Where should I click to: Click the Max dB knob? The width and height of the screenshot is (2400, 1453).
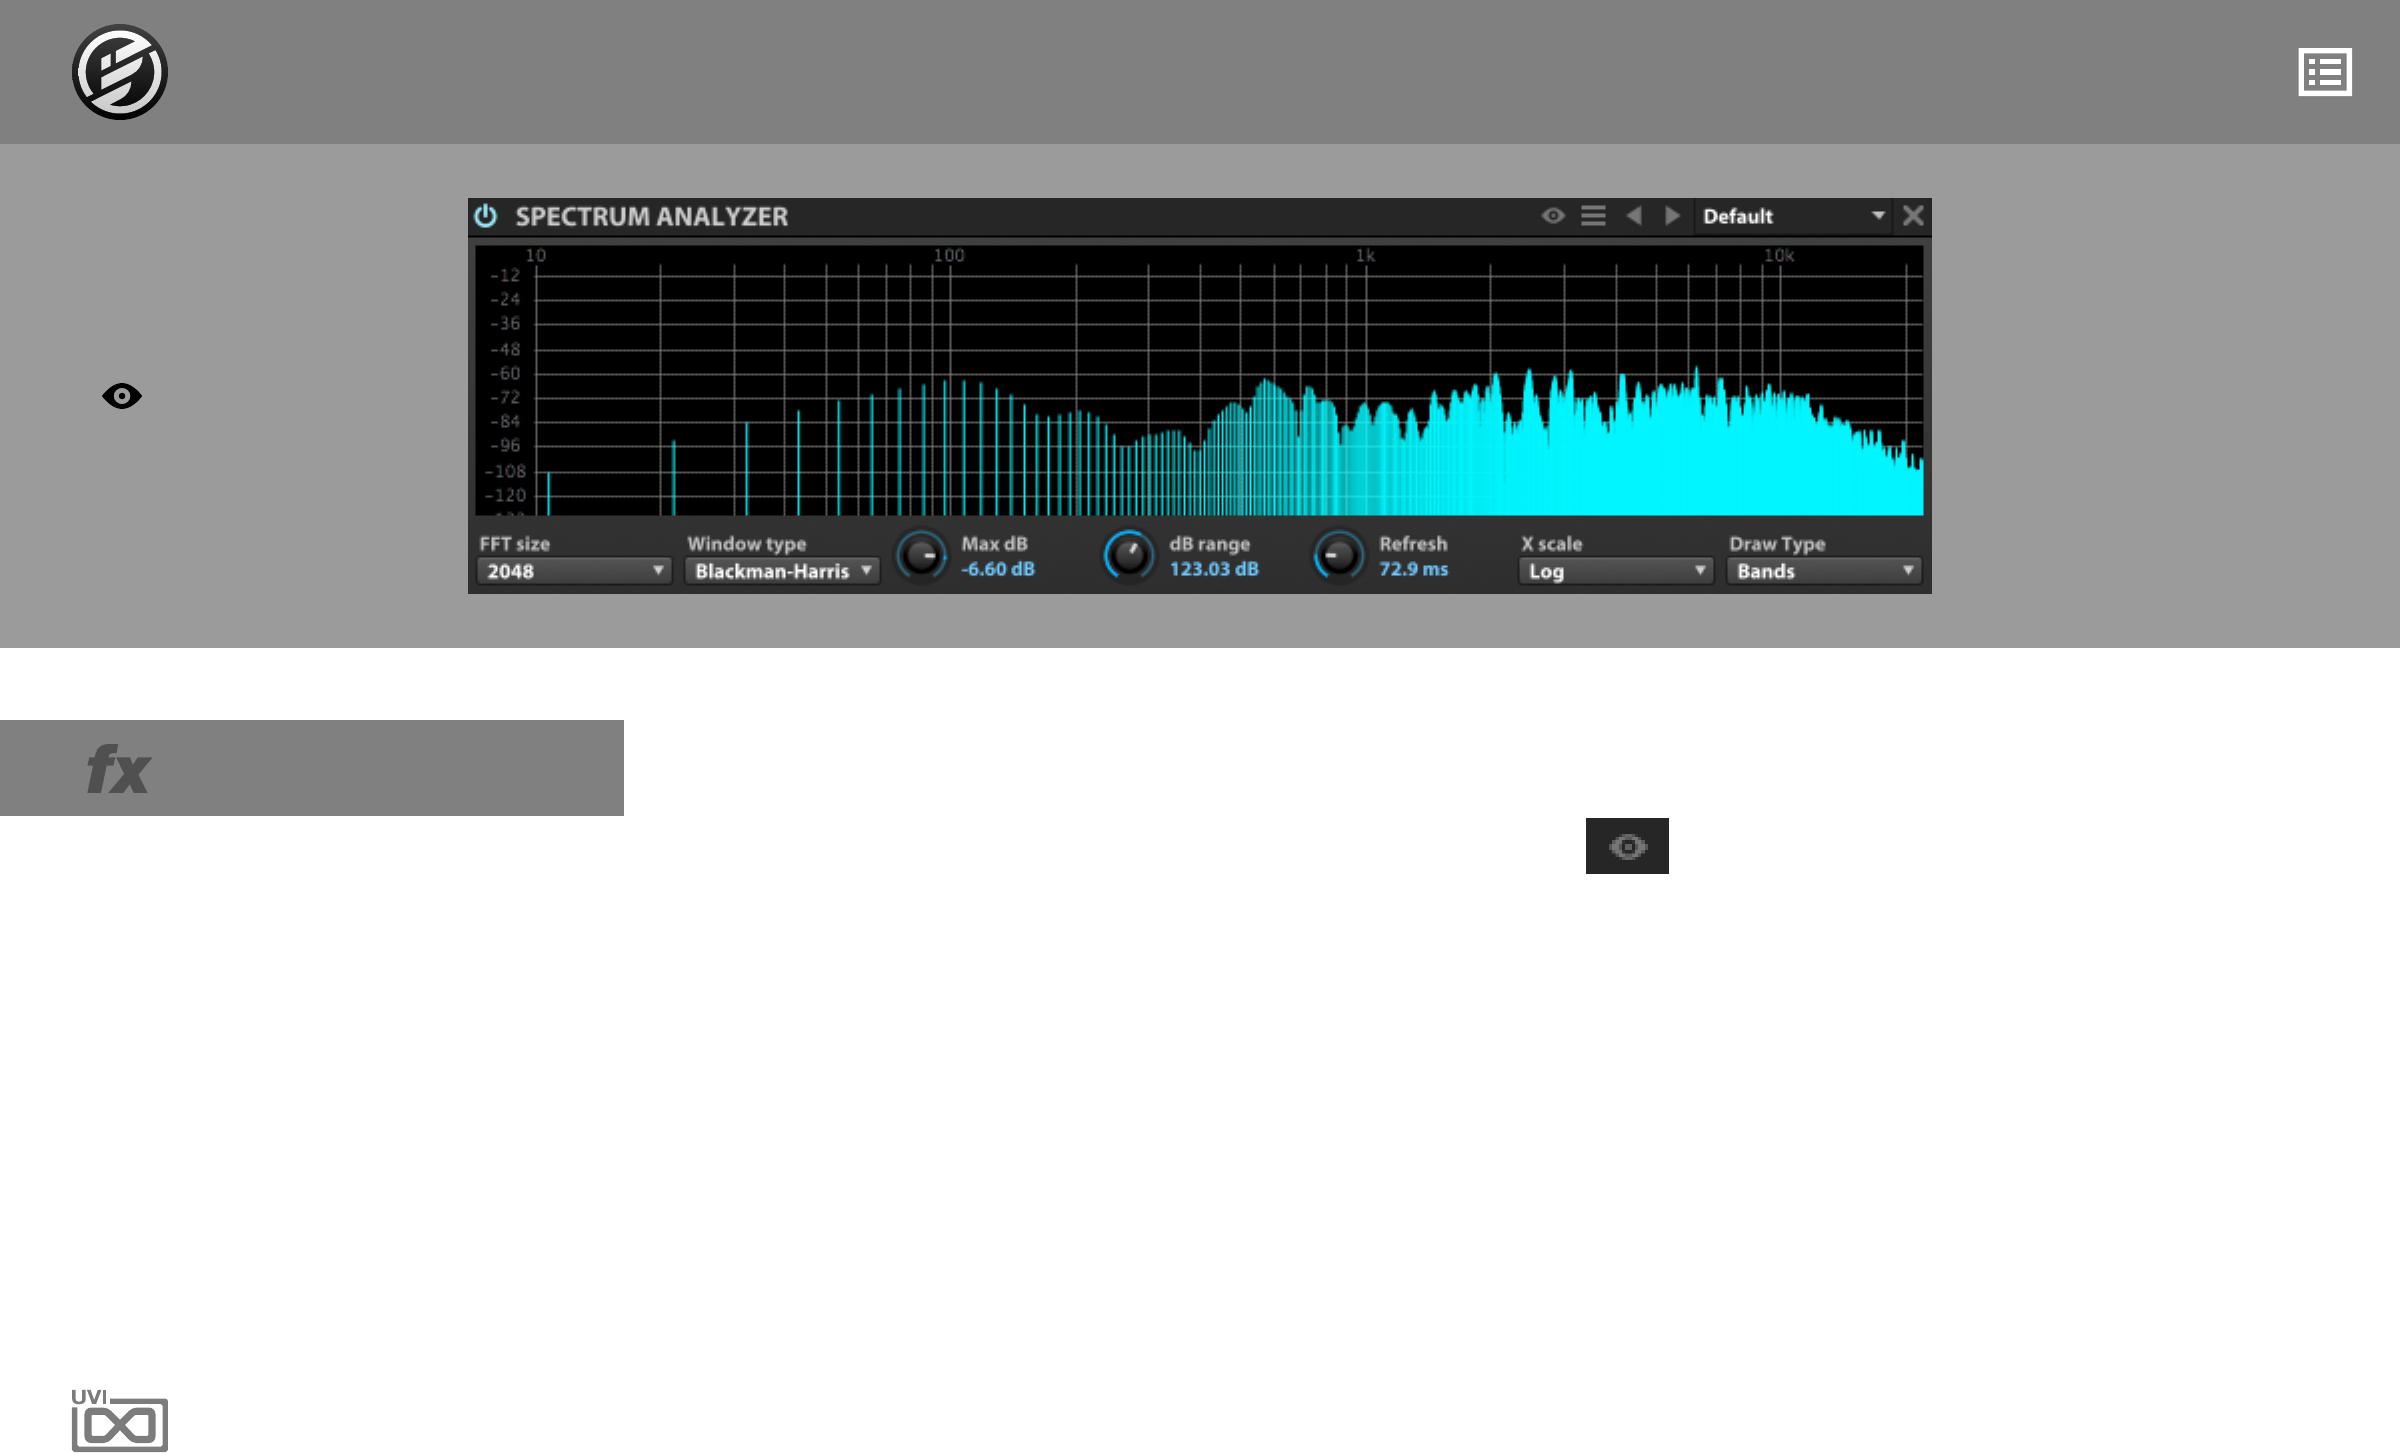click(x=921, y=556)
